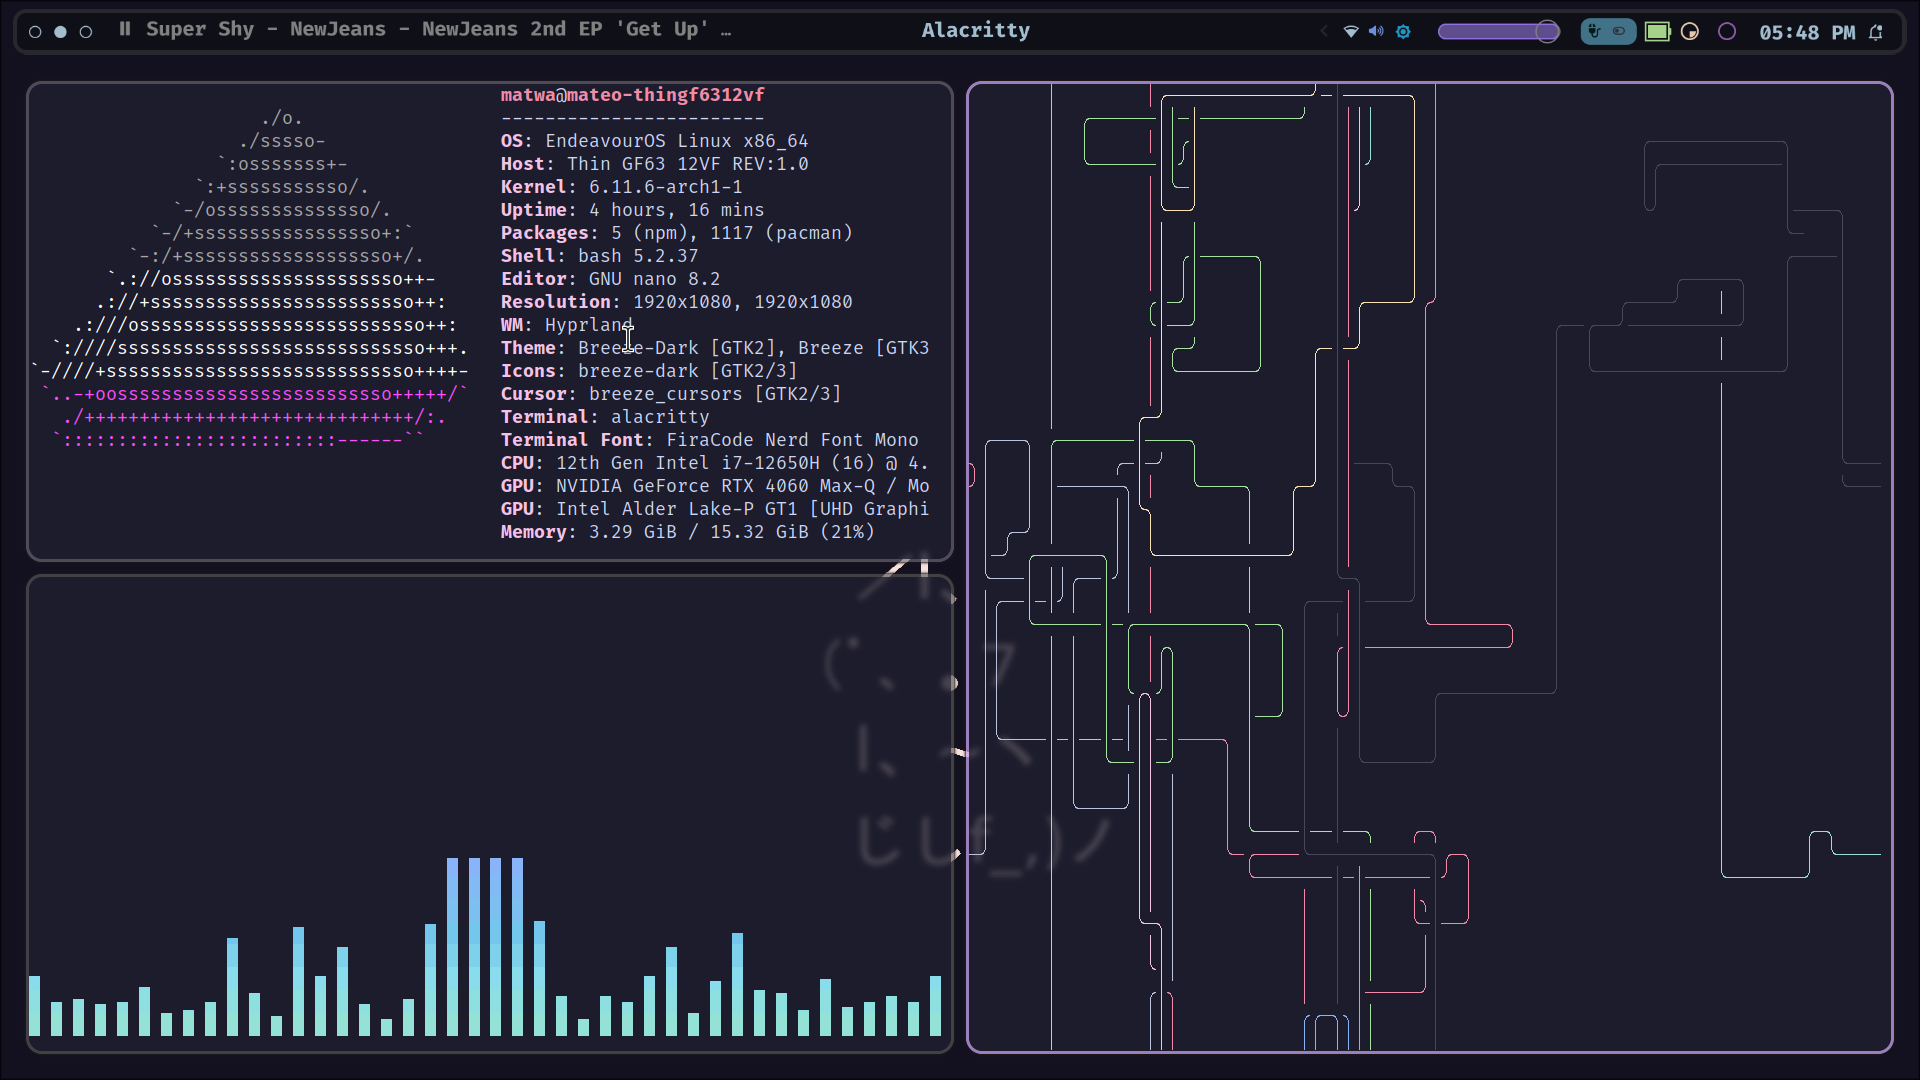Click the power plug icon
The height and width of the screenshot is (1080, 1920).
coord(1595,32)
